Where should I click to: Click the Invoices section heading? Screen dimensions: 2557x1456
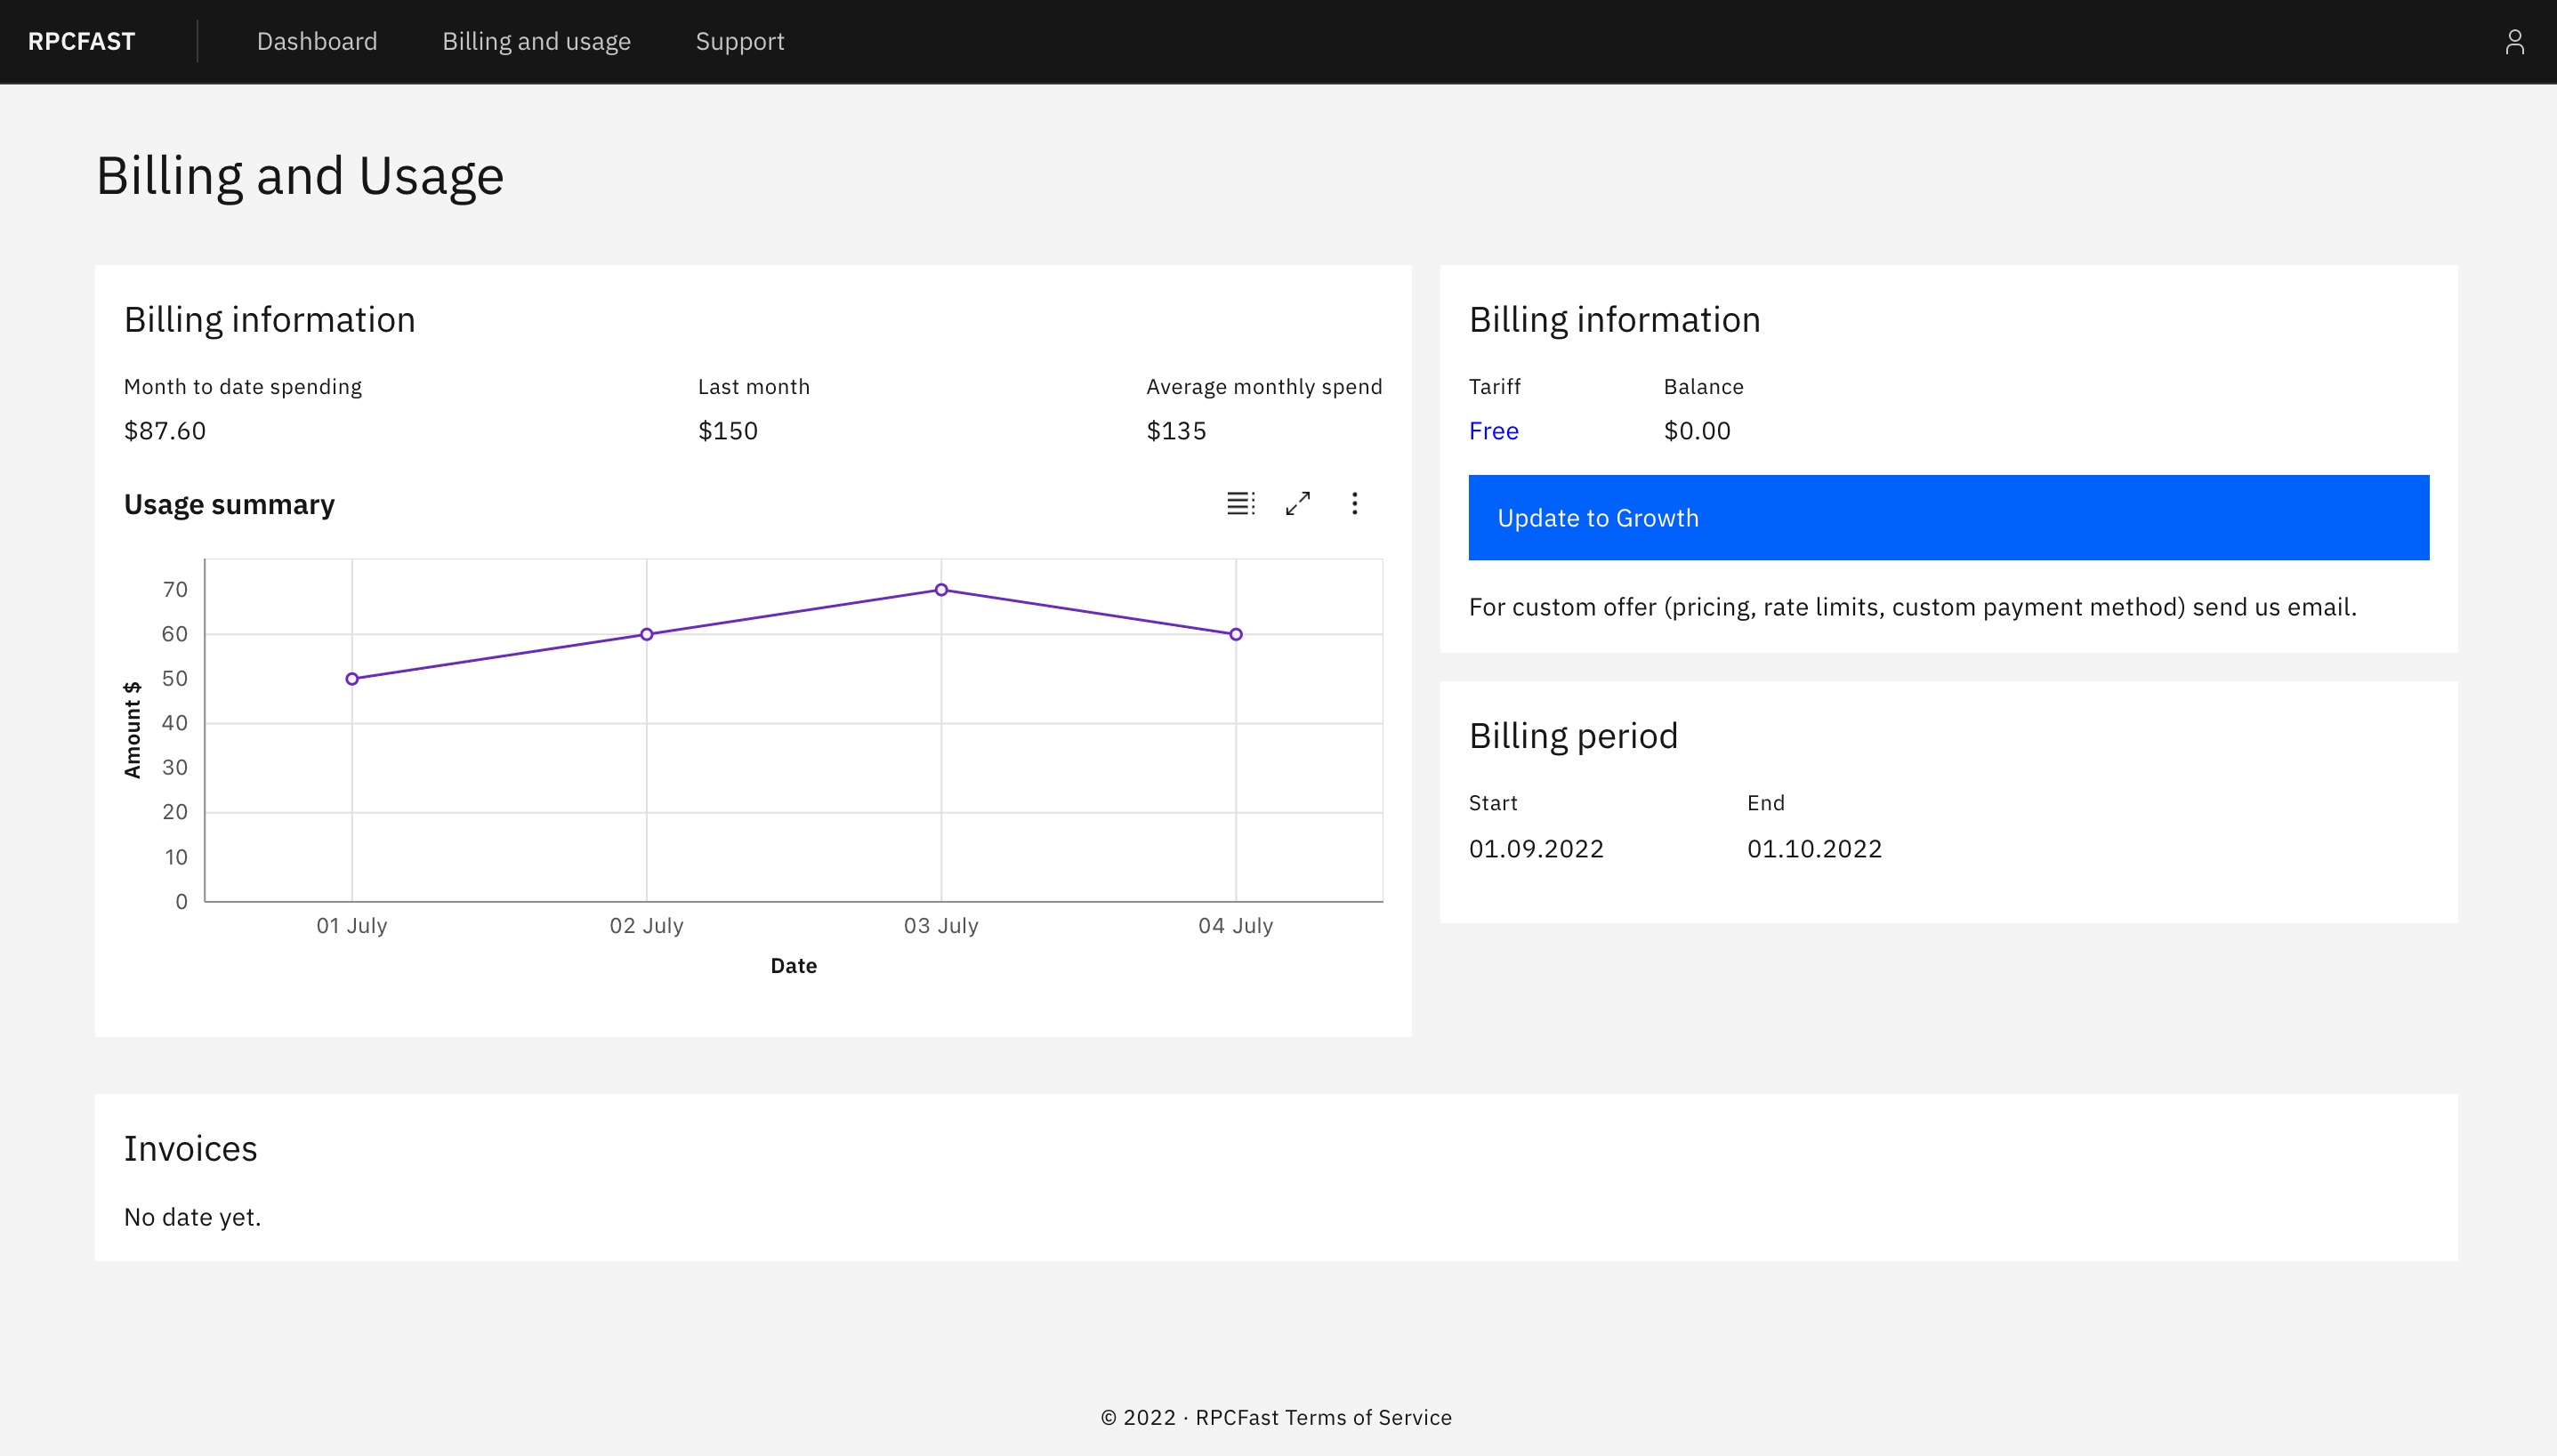190,1147
